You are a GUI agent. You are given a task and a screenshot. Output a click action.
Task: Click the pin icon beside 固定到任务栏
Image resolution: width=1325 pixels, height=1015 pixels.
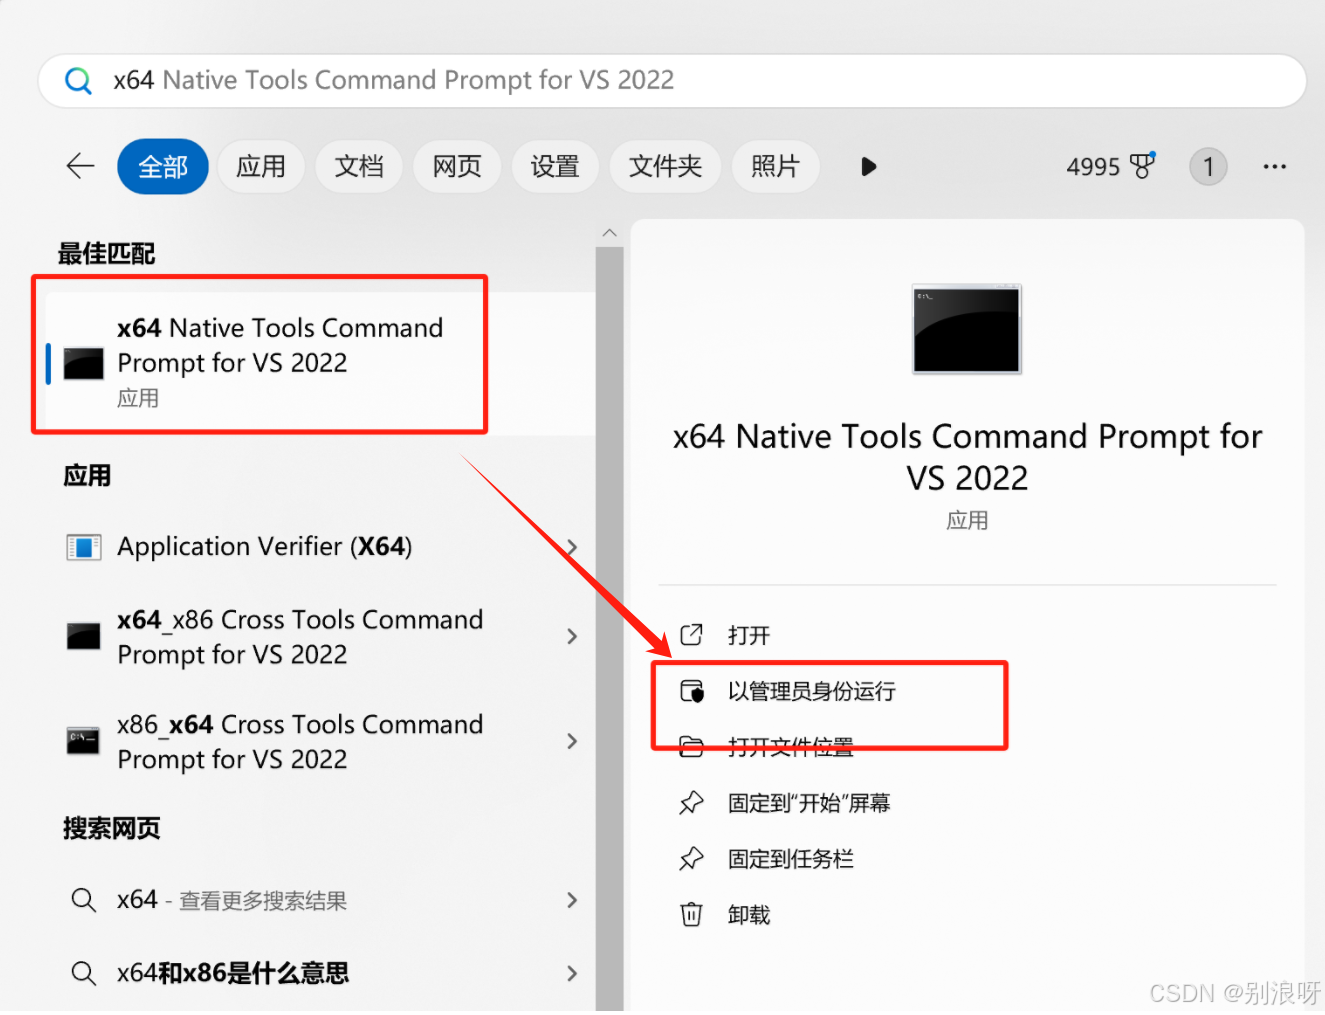click(691, 859)
